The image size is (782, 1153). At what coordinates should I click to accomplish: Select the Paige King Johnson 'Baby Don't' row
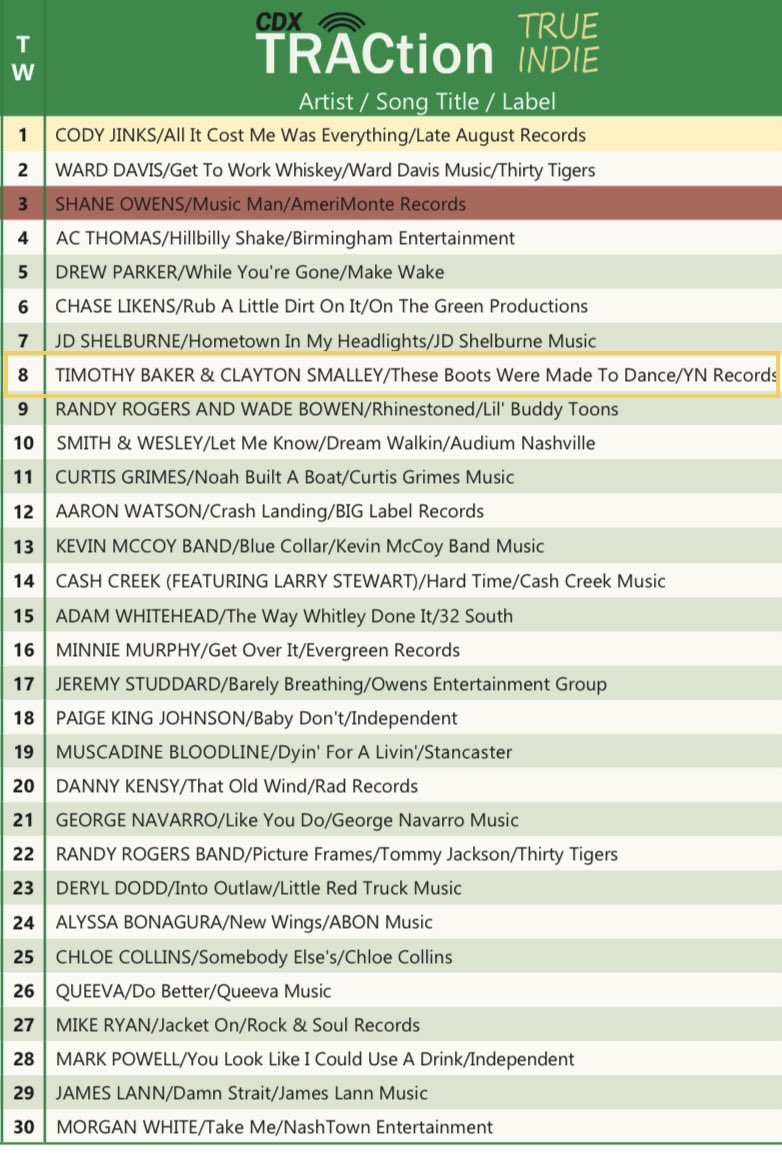coord(391,718)
